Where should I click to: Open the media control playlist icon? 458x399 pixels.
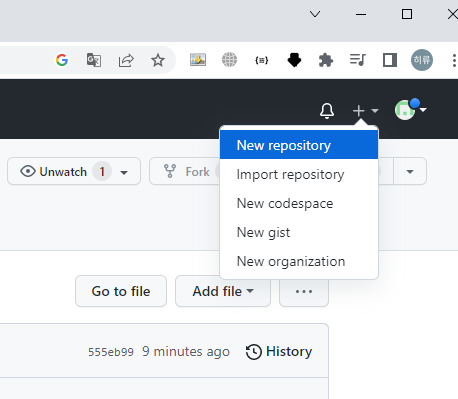[358, 60]
